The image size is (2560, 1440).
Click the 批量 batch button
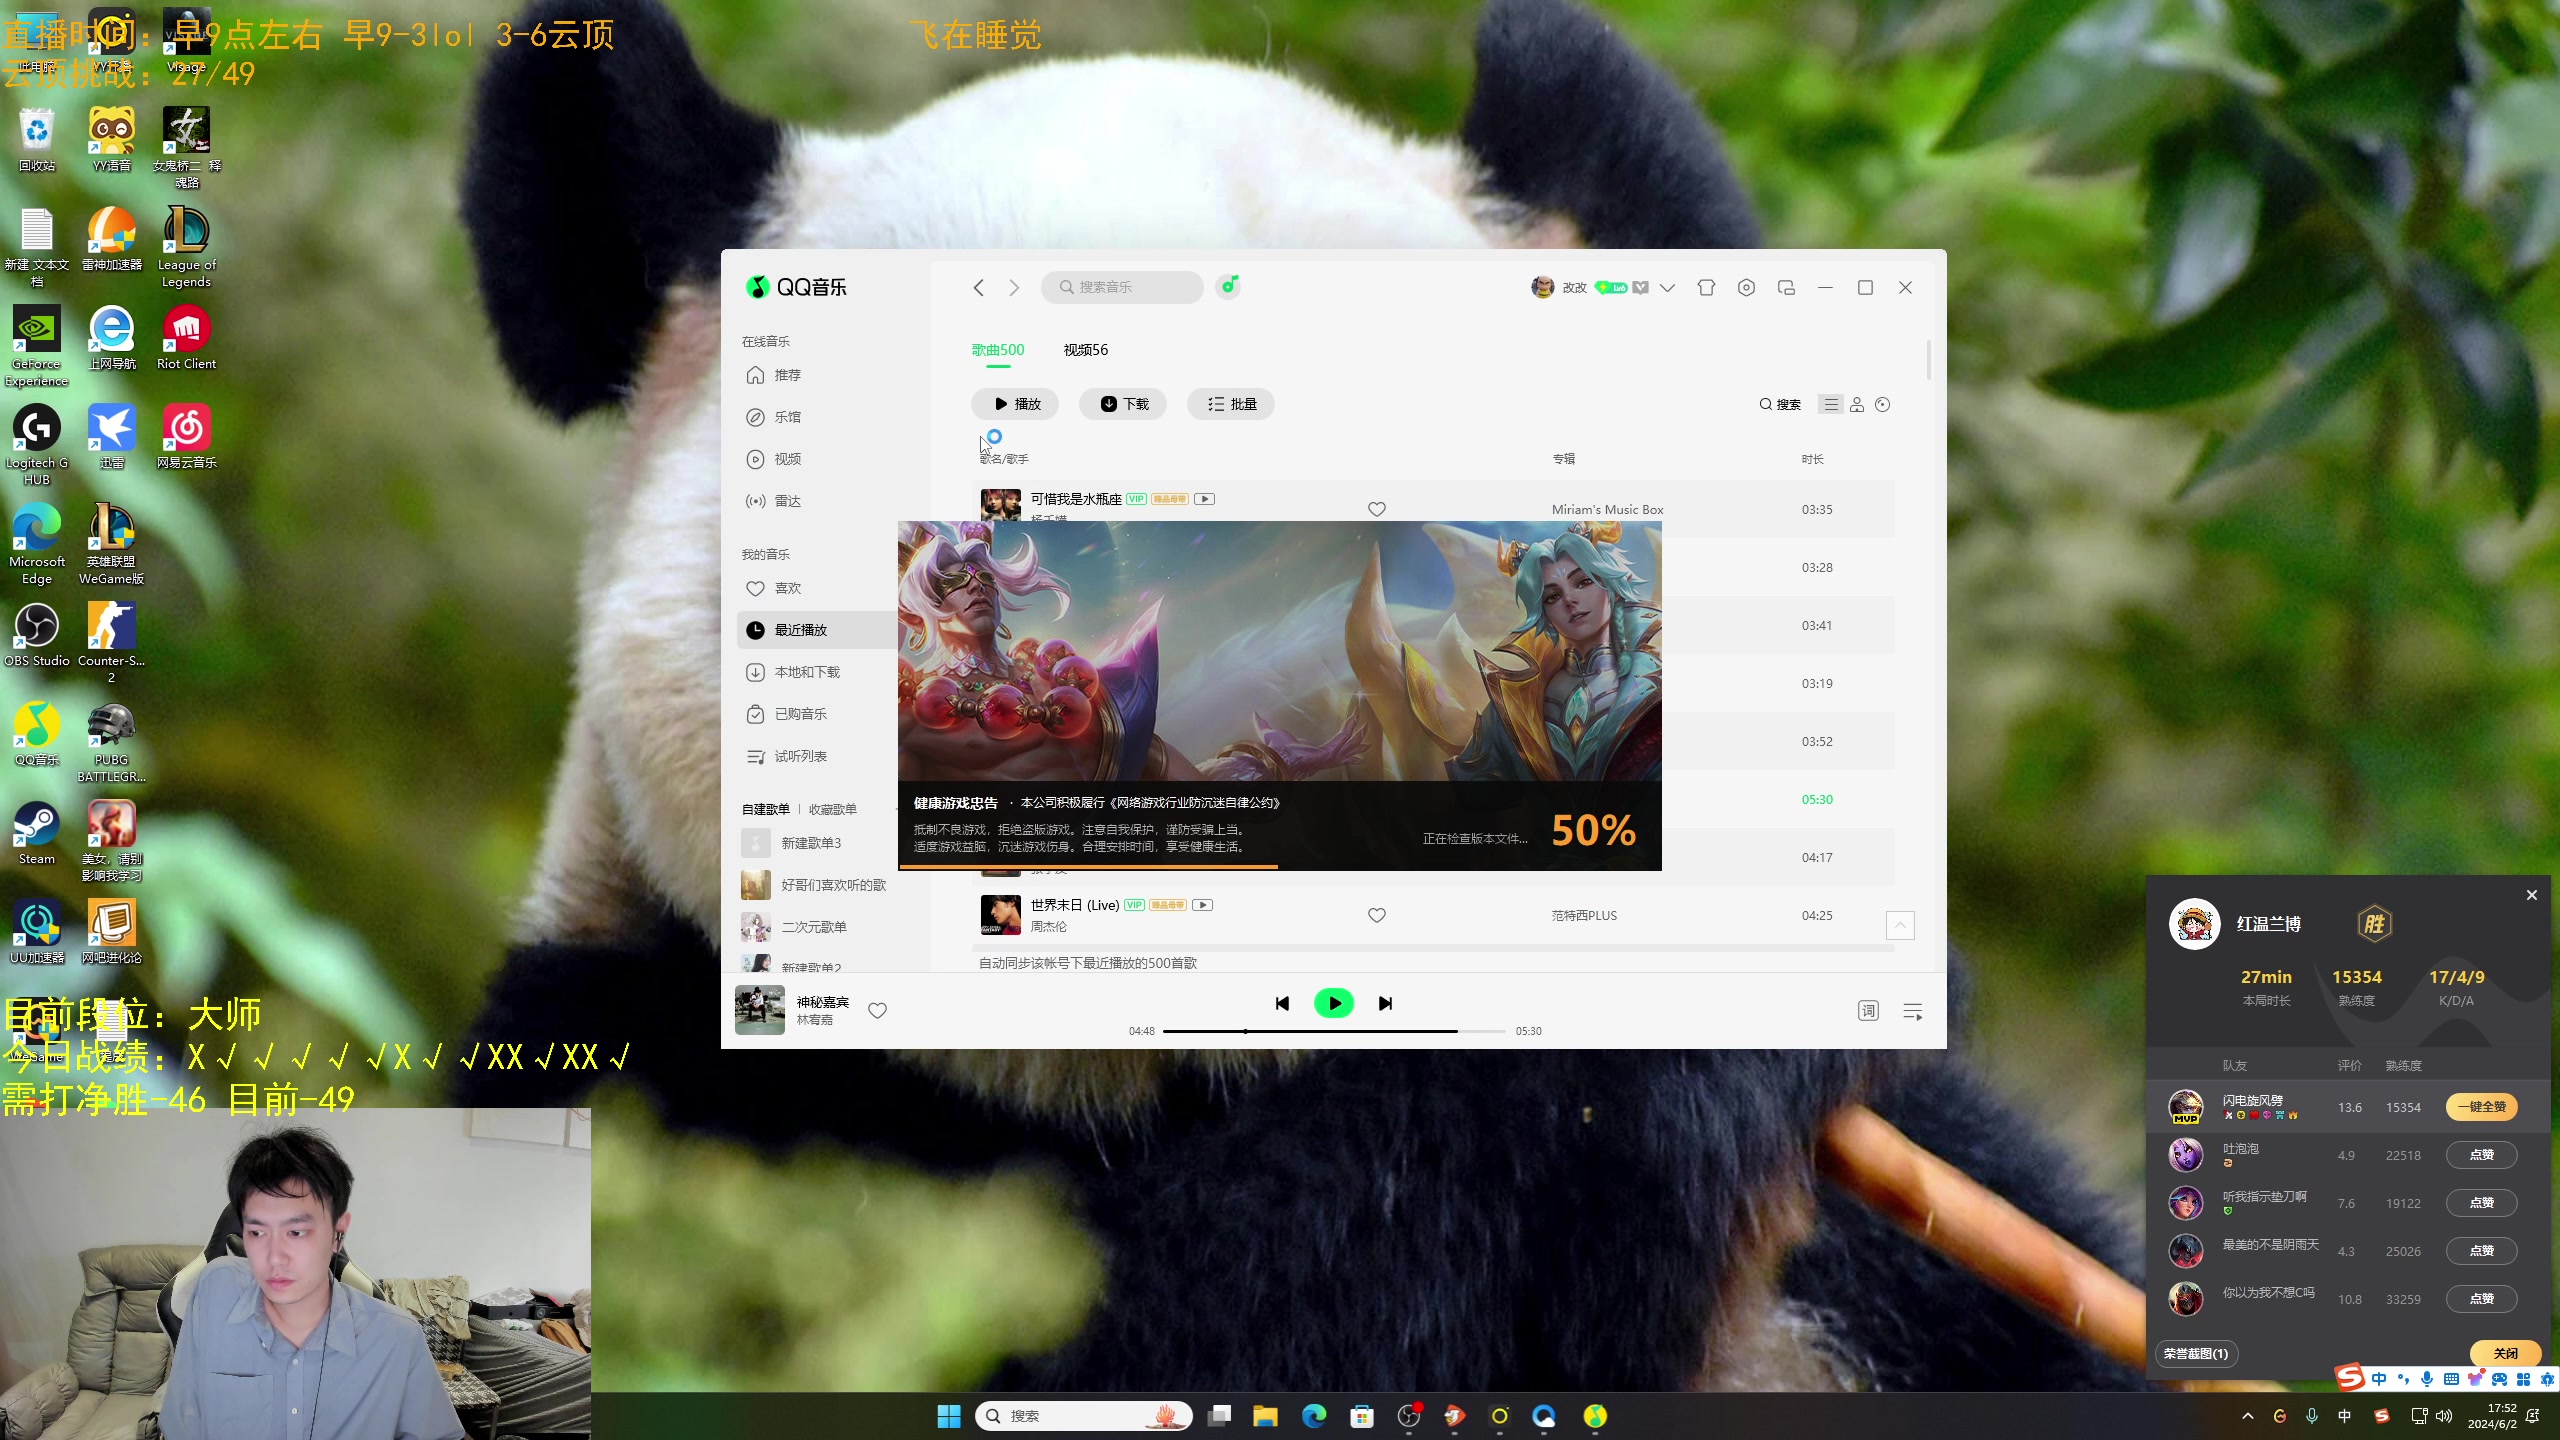1231,404
